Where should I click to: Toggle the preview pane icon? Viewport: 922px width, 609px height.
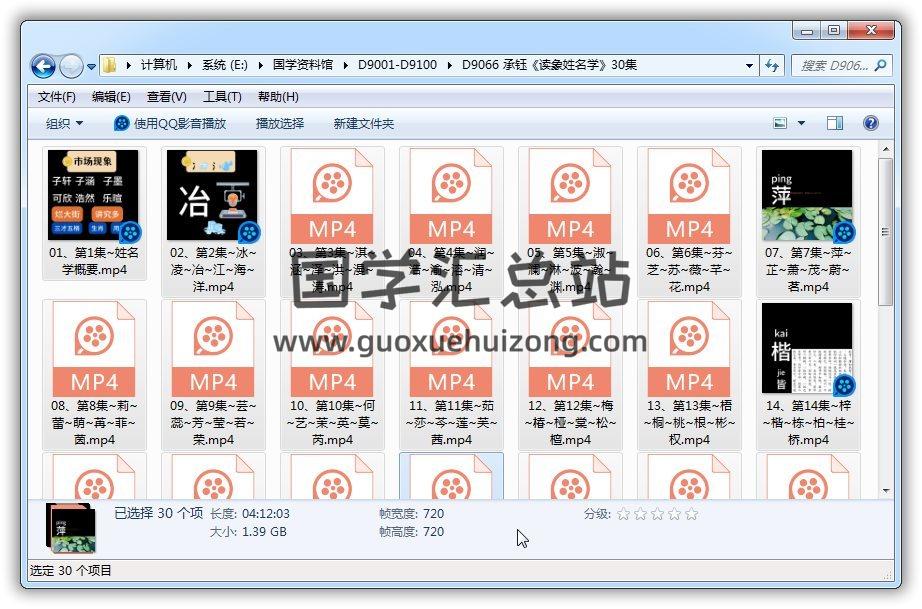tap(835, 124)
